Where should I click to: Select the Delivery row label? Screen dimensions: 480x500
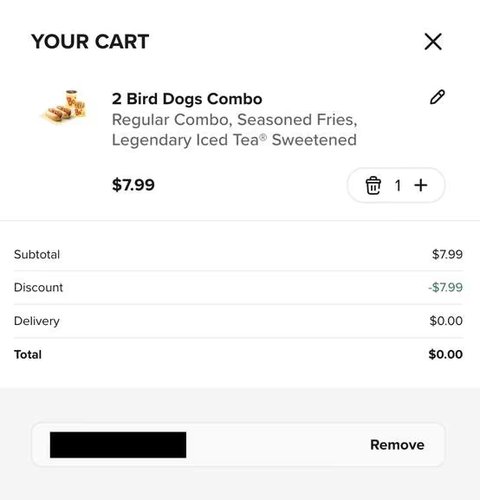pyautogui.click(x=37, y=321)
